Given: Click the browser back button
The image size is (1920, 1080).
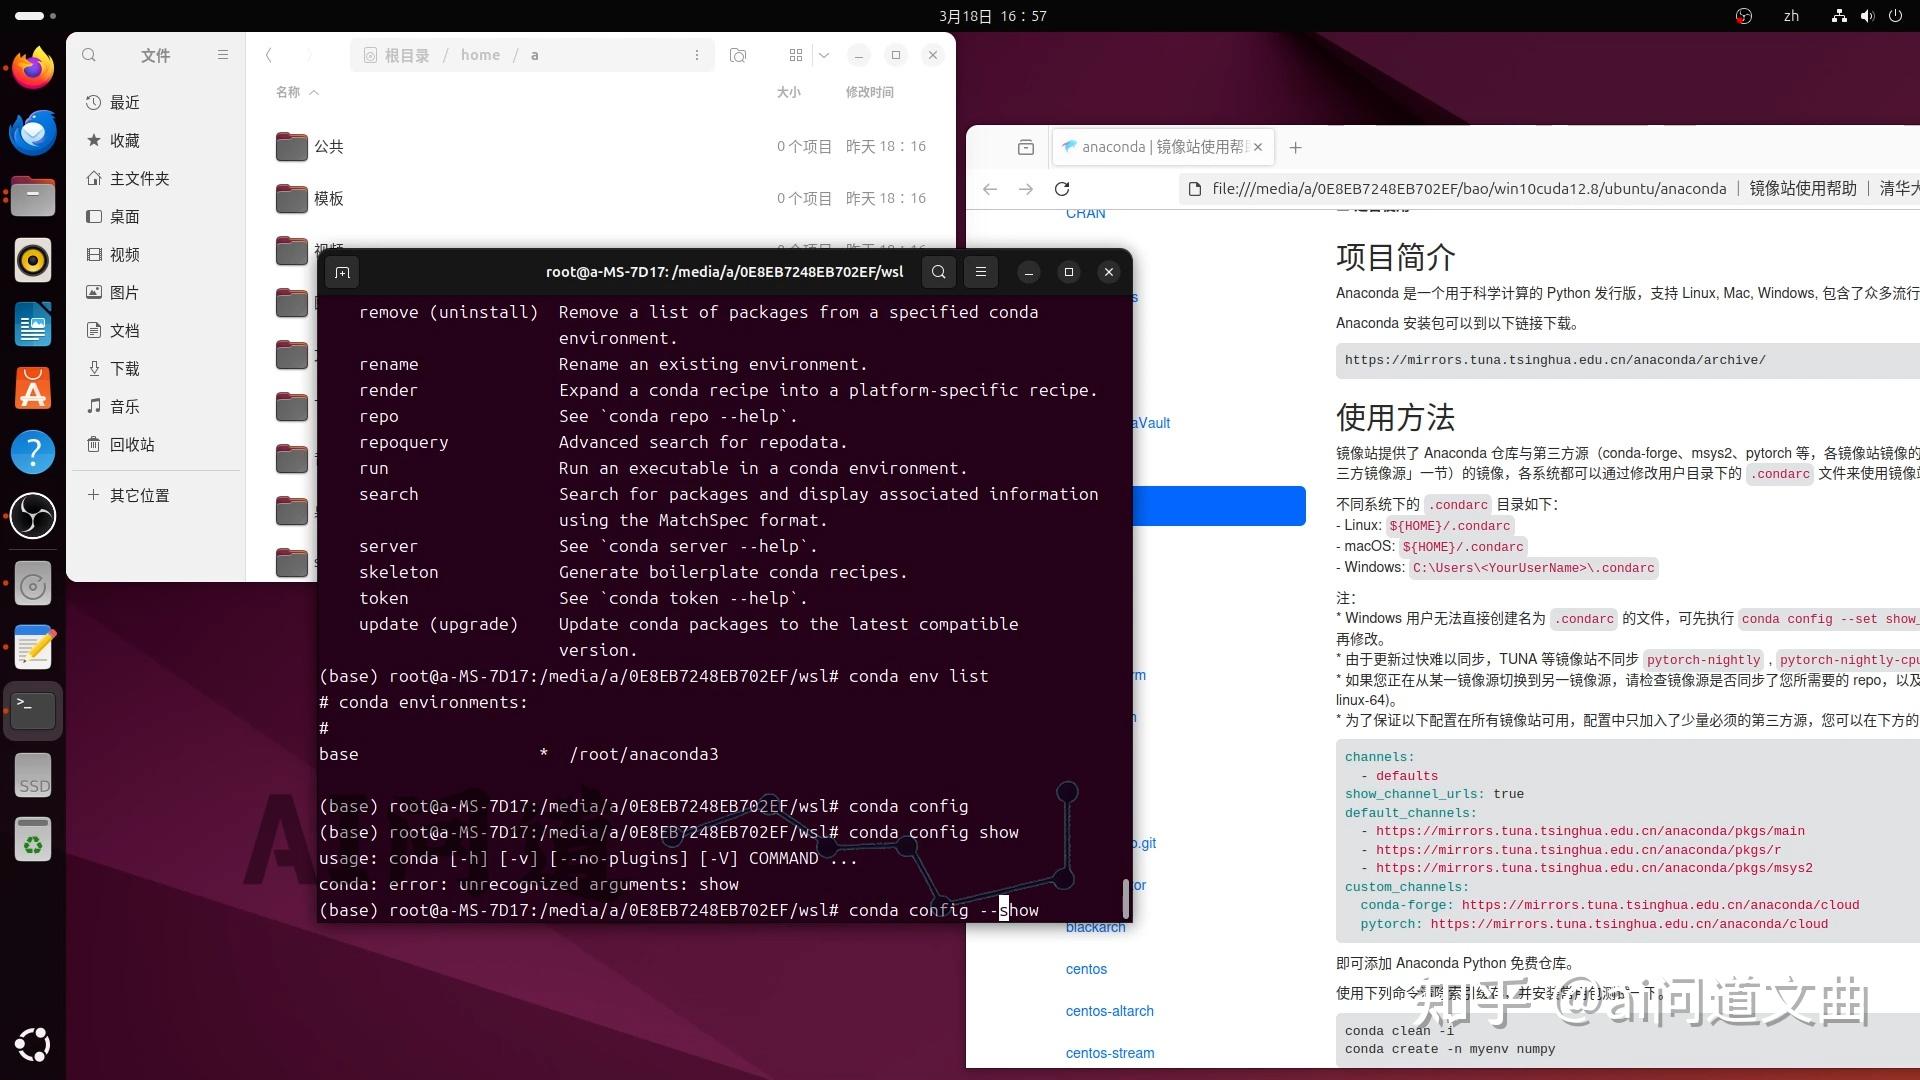Looking at the screenshot, I should (989, 188).
